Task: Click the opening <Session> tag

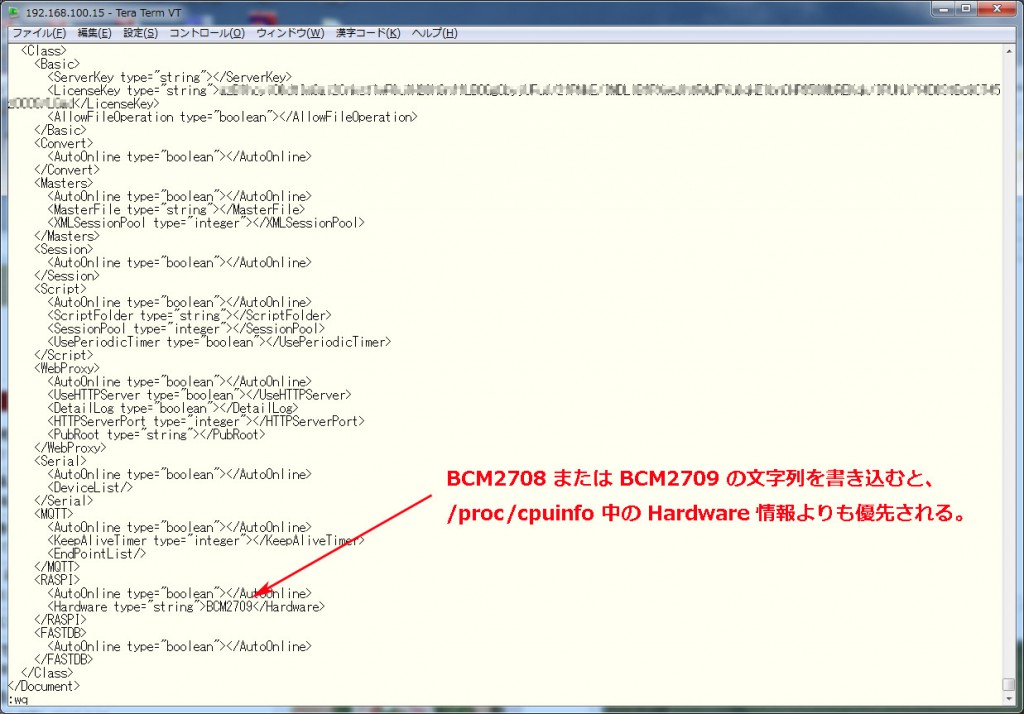Action: tap(63, 250)
